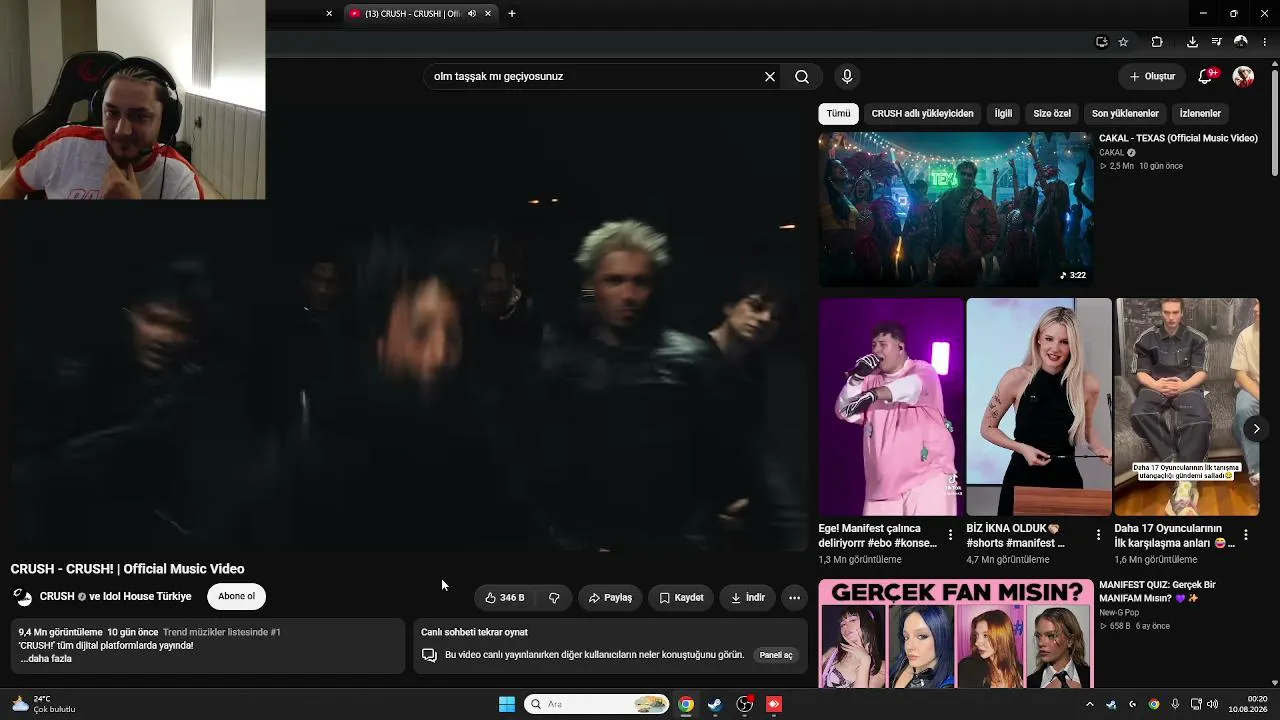The height and width of the screenshot is (720, 1280).
Task: Open the Ege! Manifest çalınca short
Action: click(x=891, y=407)
